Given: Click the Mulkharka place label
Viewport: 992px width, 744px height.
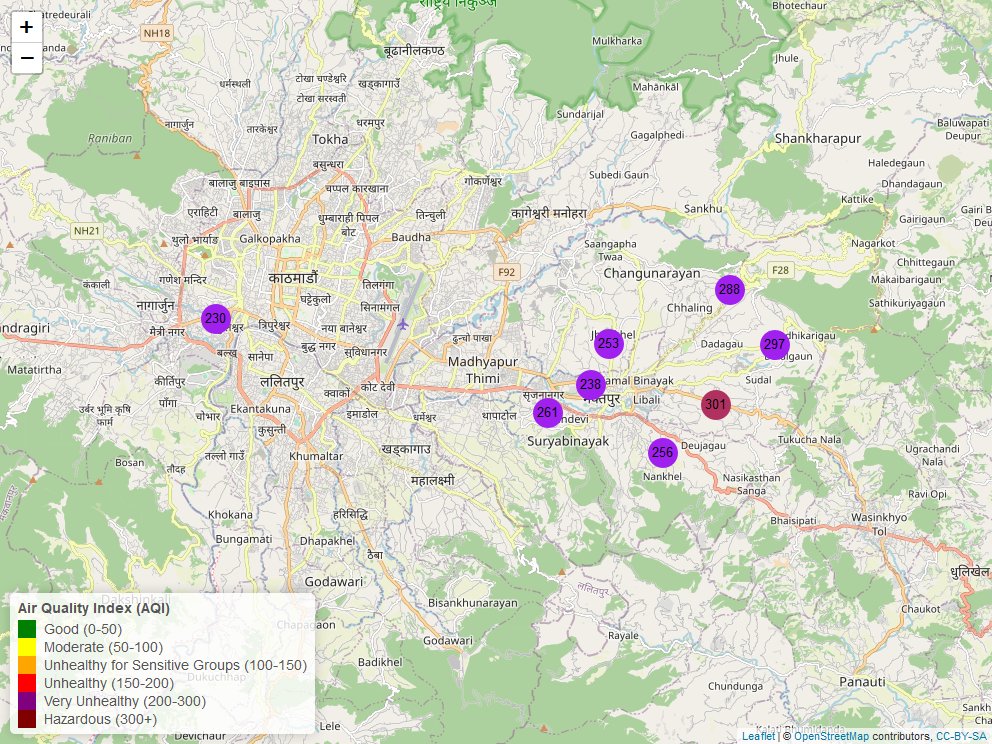Looking at the screenshot, I should click(617, 41).
